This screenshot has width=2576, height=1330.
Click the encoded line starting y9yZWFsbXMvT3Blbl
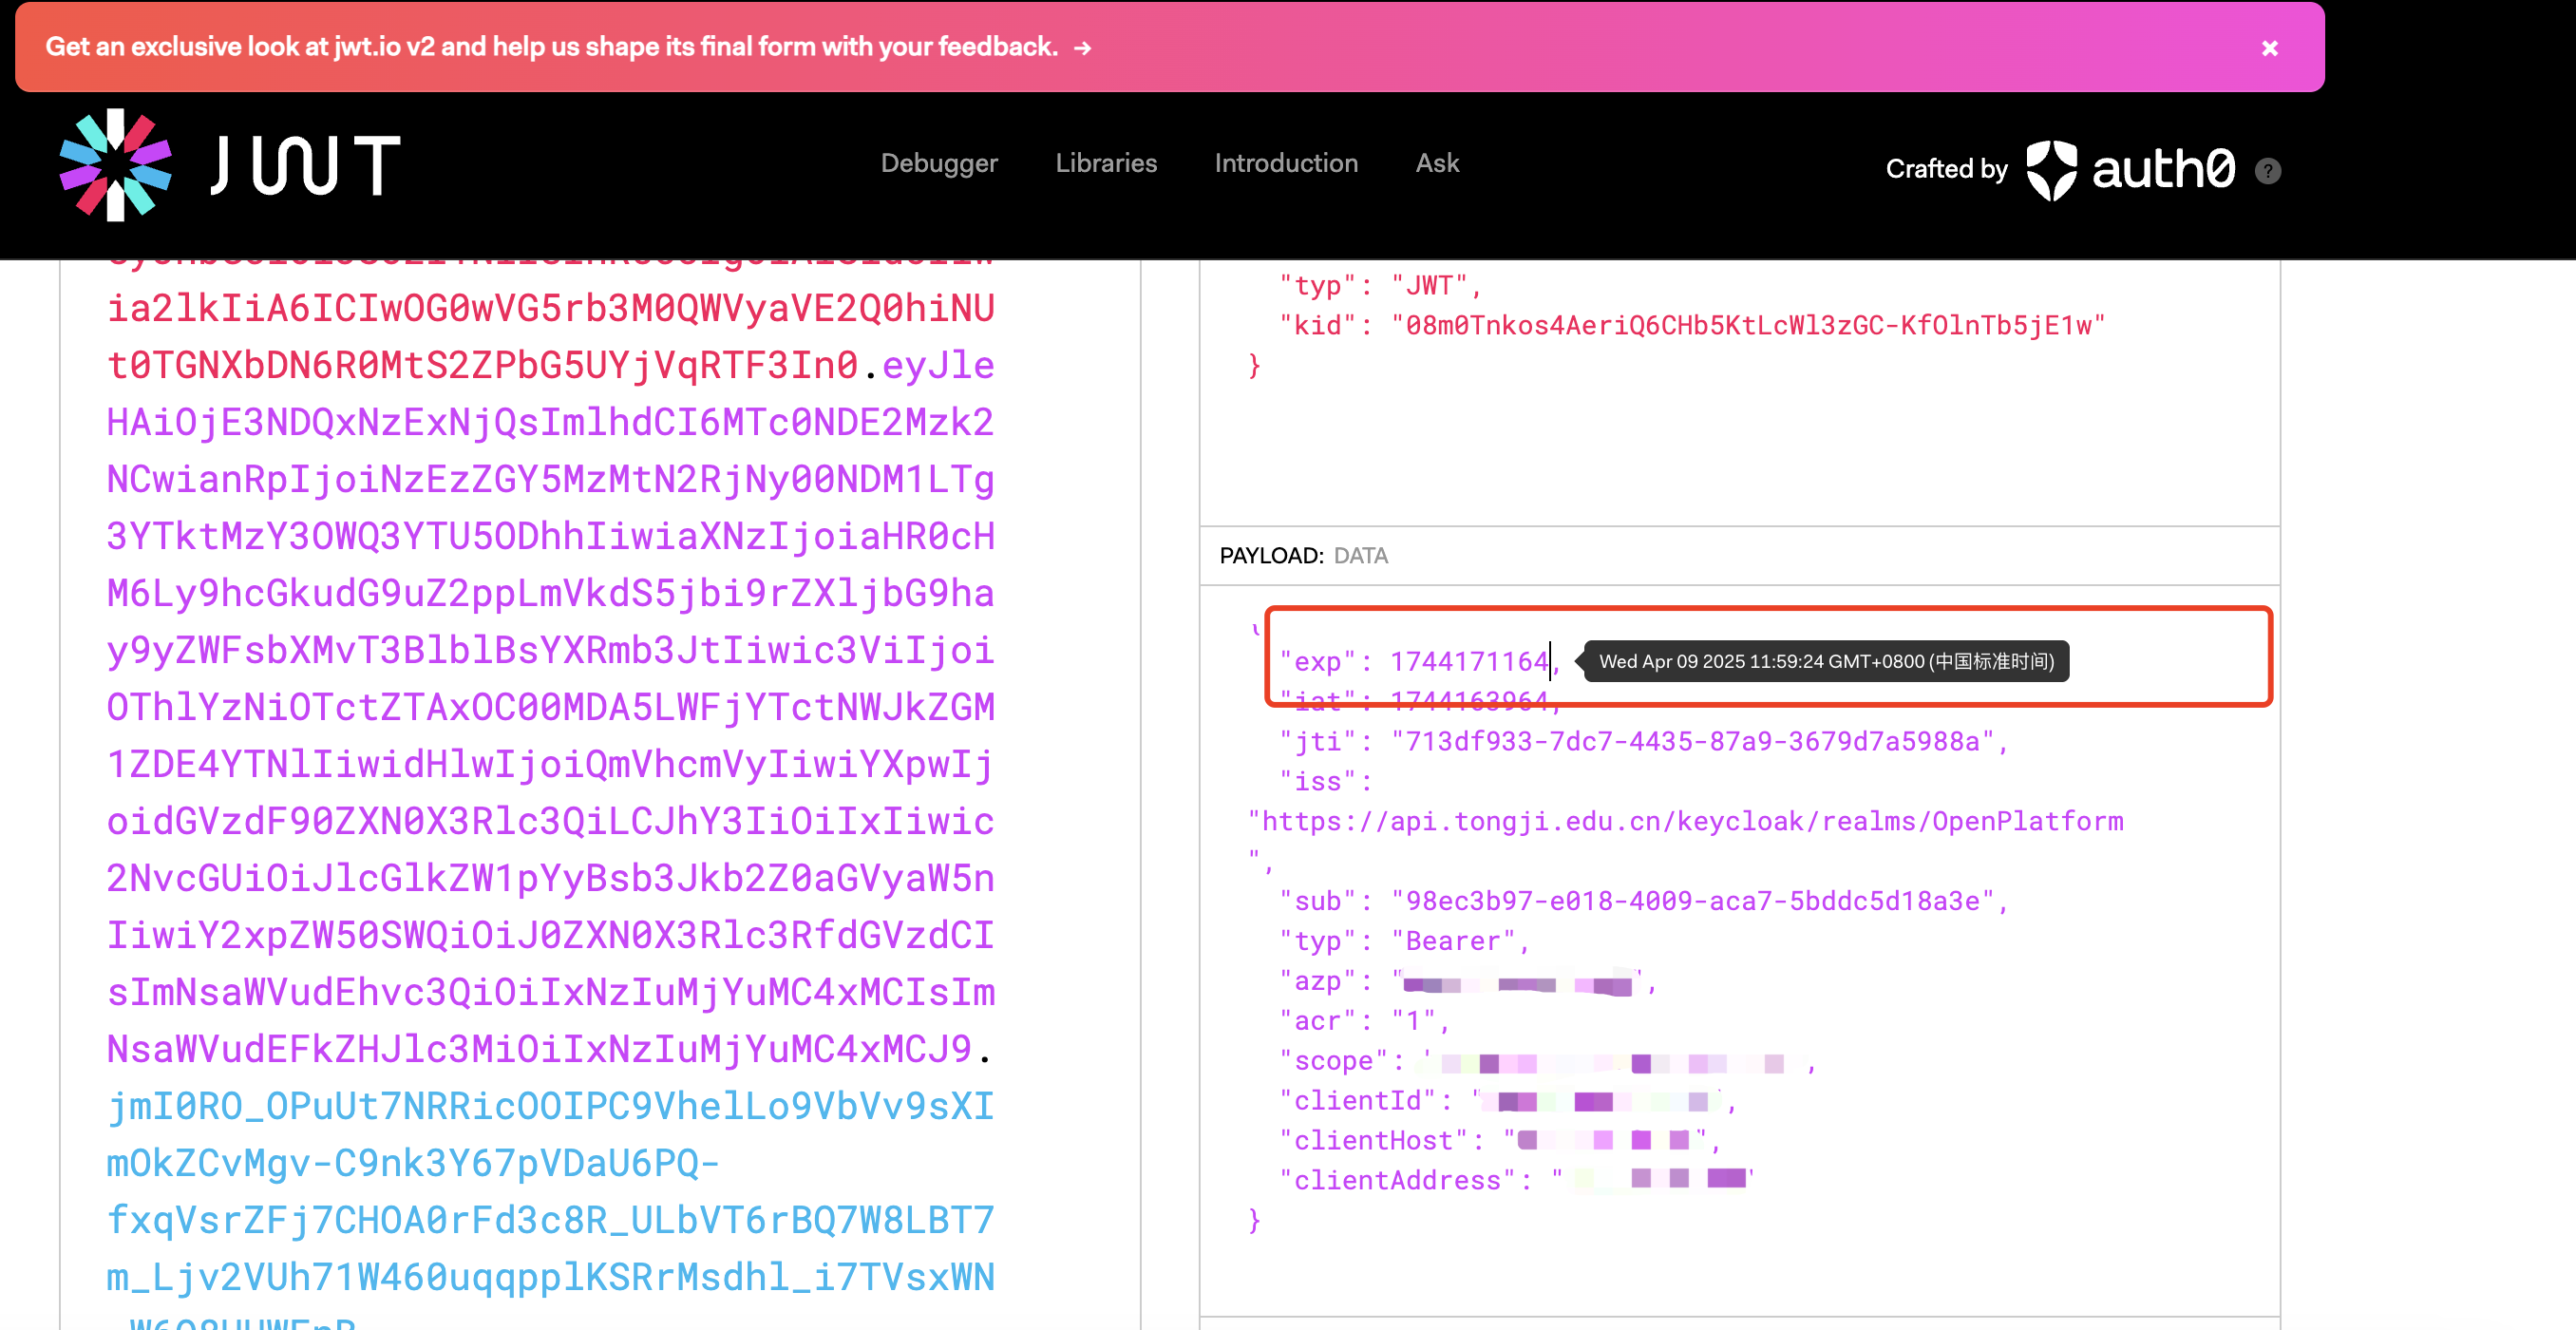(550, 650)
